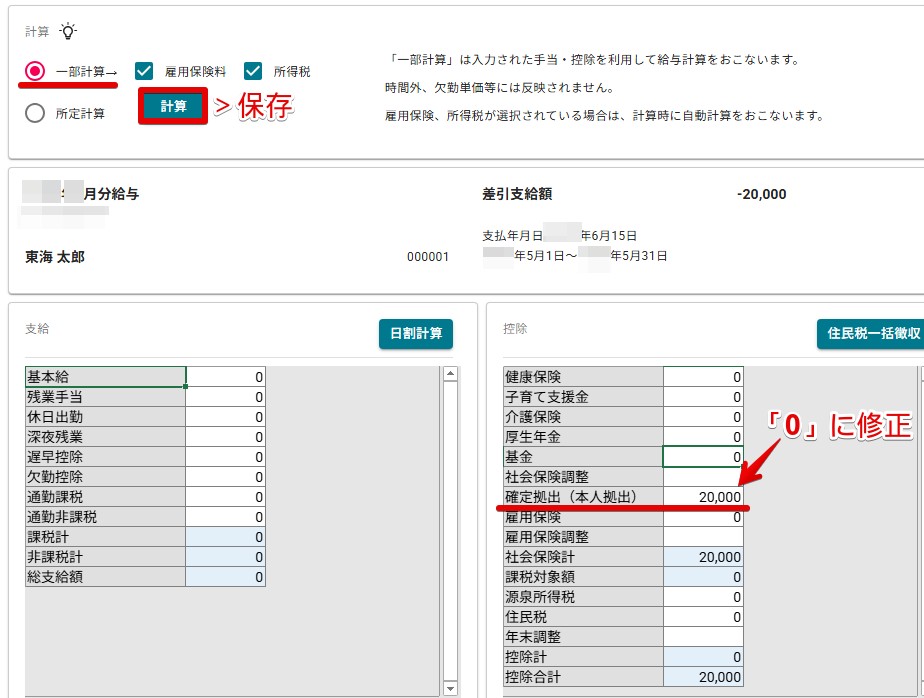Toggle the 所得税 checkbox
The image size is (924, 698).
253,71
